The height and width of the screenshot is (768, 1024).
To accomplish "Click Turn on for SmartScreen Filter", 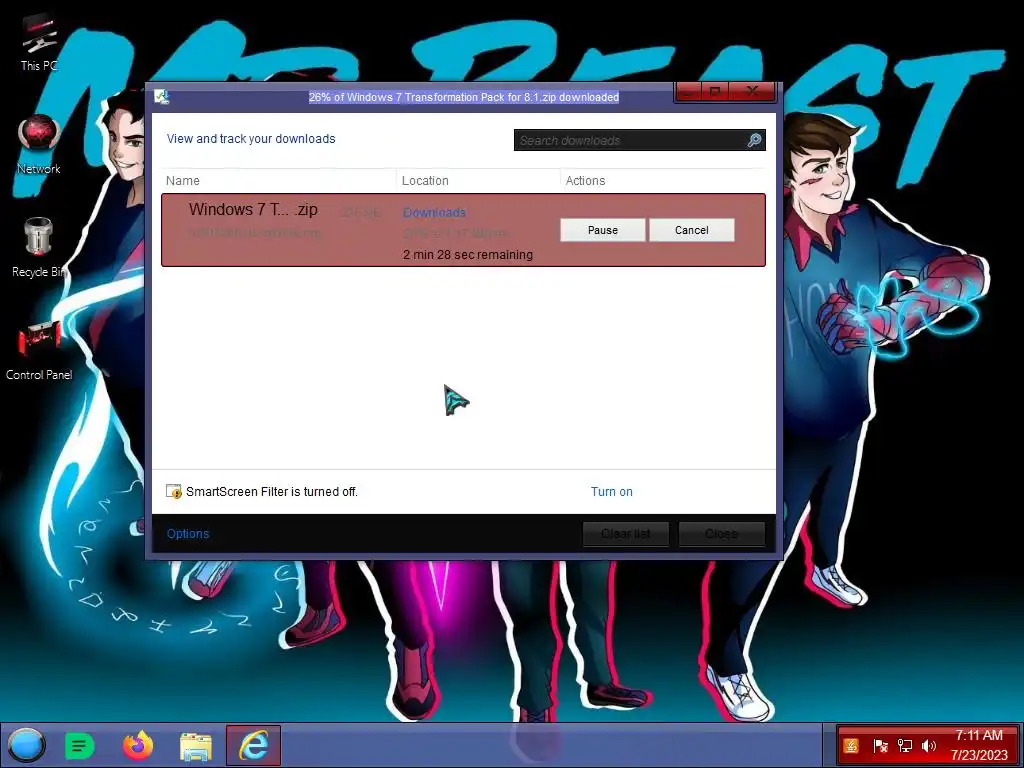I will click(612, 492).
